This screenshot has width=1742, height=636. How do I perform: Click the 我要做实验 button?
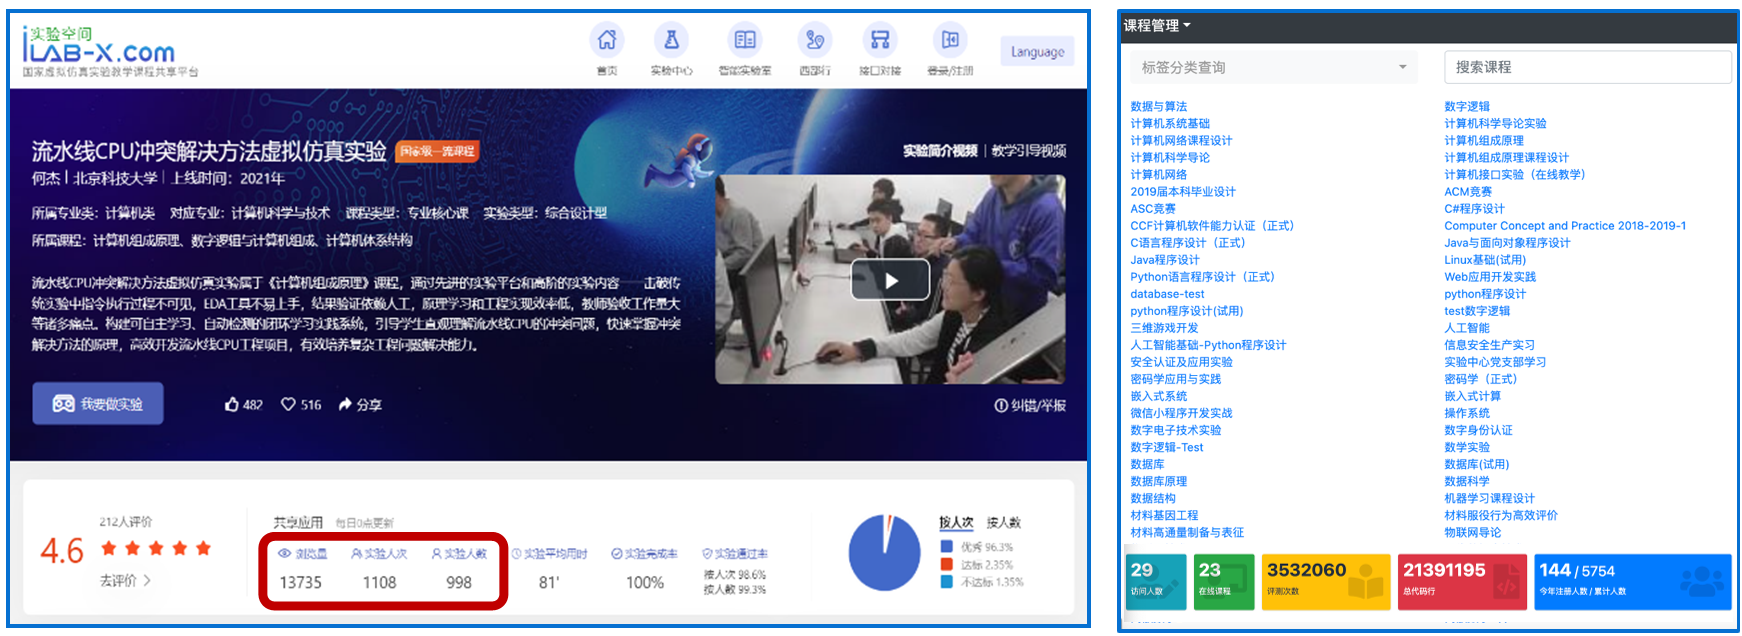click(98, 404)
